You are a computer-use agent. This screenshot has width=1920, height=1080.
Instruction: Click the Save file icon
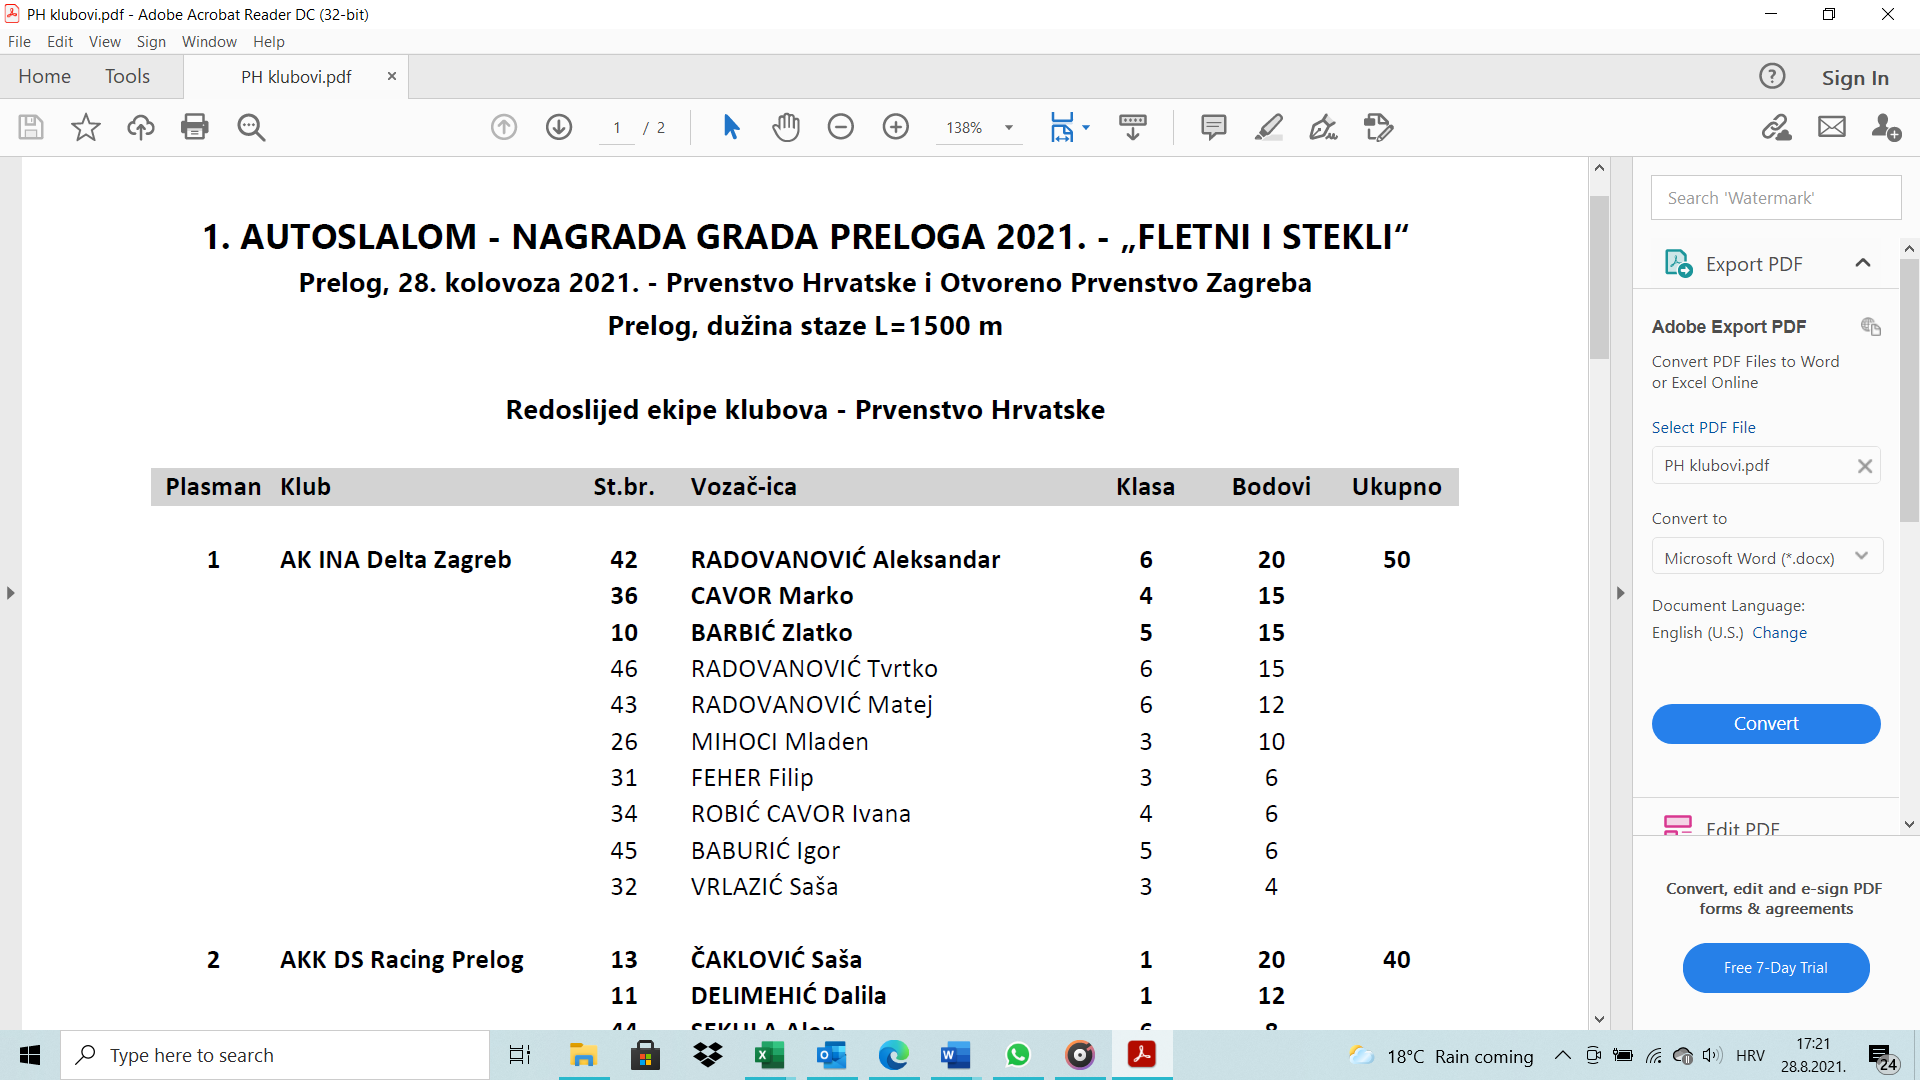coord(31,127)
